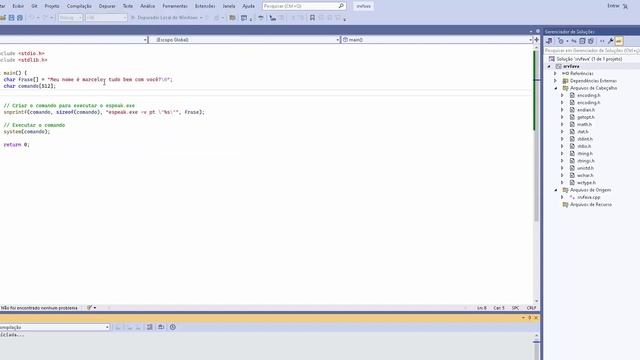
Task: Select the getopt.h header file
Action: 586,117
